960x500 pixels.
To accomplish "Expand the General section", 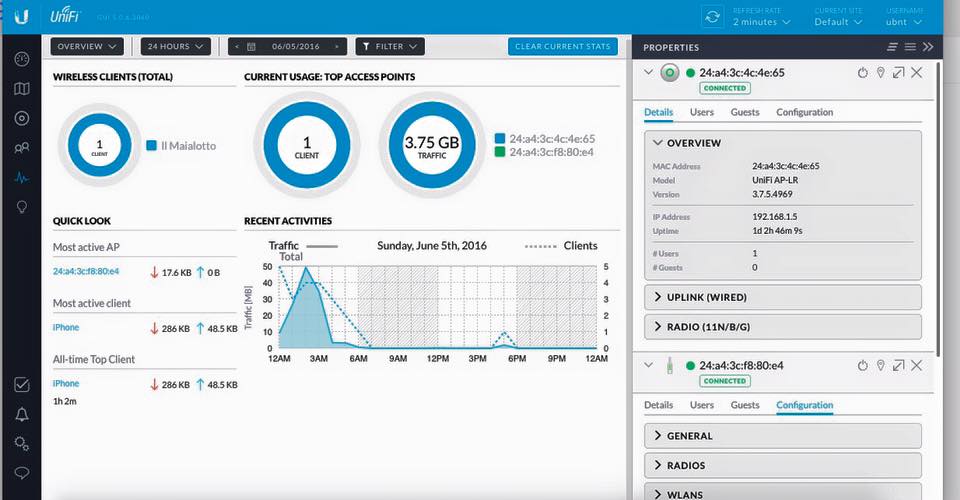I will coord(782,436).
